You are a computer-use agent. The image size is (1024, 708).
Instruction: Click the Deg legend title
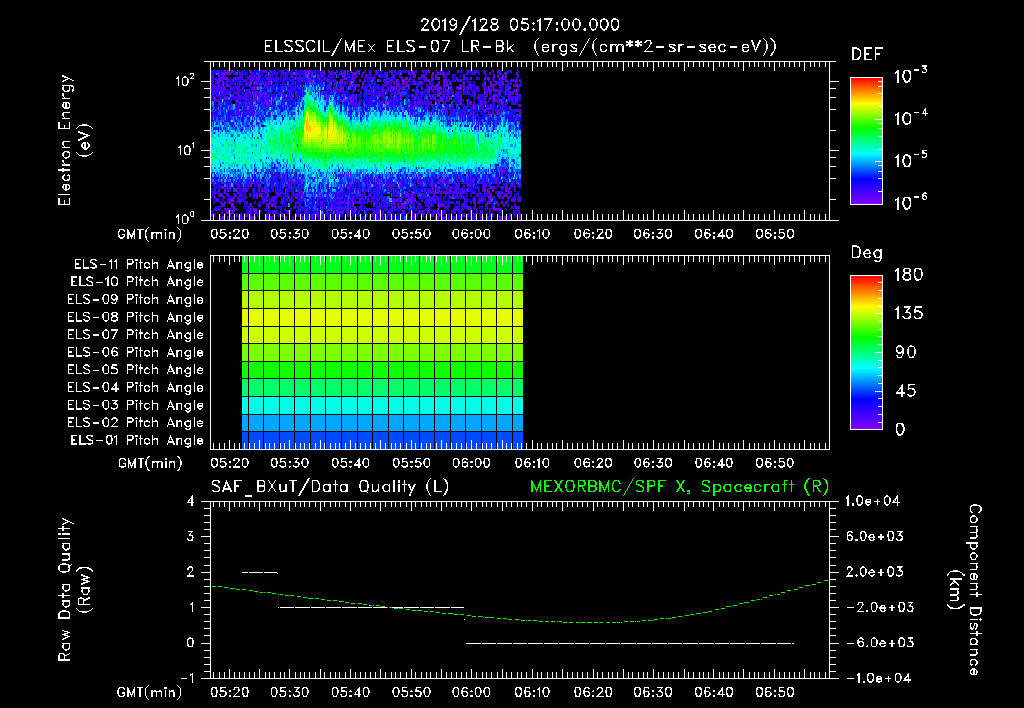click(867, 253)
